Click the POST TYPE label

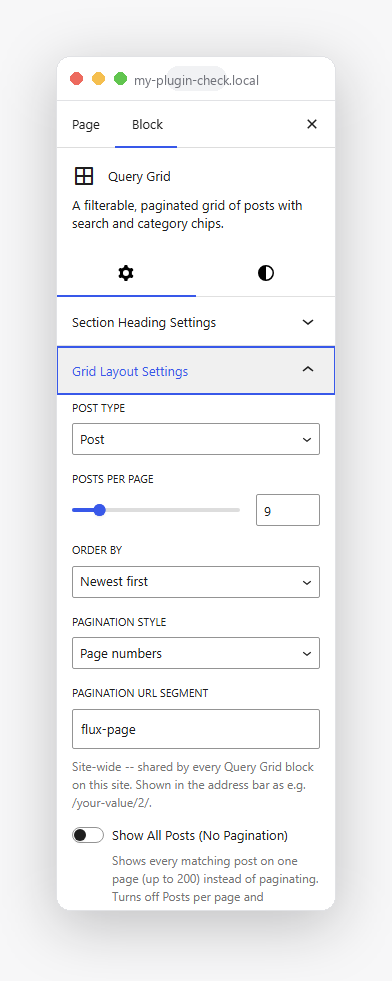(98, 408)
